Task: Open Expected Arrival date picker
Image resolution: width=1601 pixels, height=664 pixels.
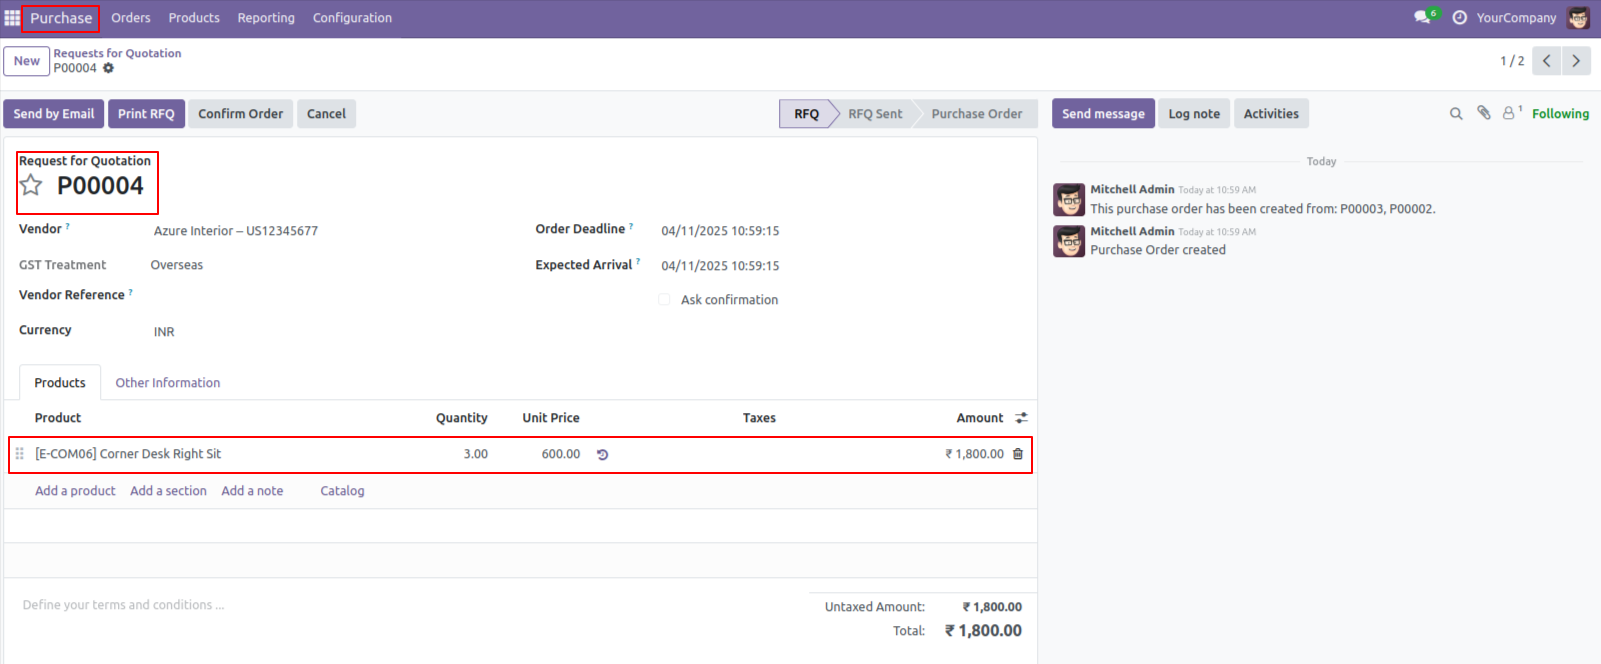Action: point(720,266)
